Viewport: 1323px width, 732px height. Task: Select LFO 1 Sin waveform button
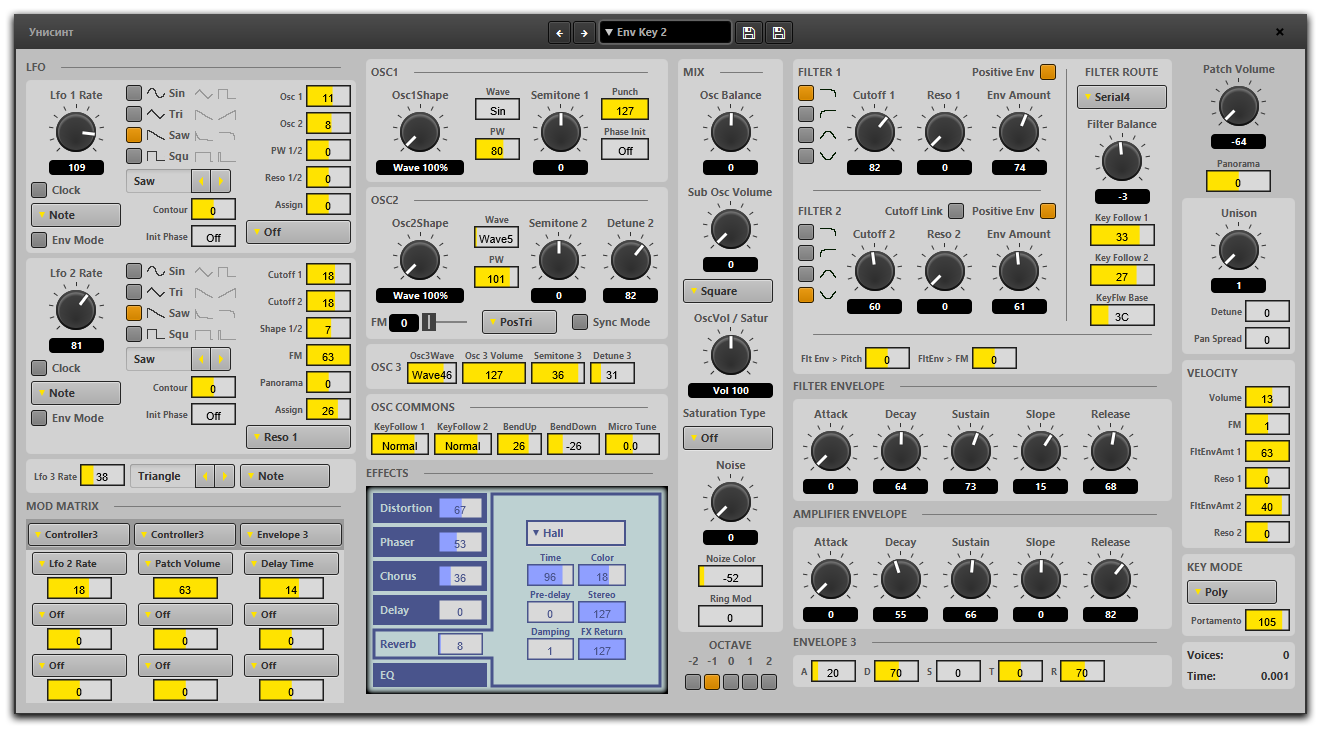pyautogui.click(x=134, y=93)
